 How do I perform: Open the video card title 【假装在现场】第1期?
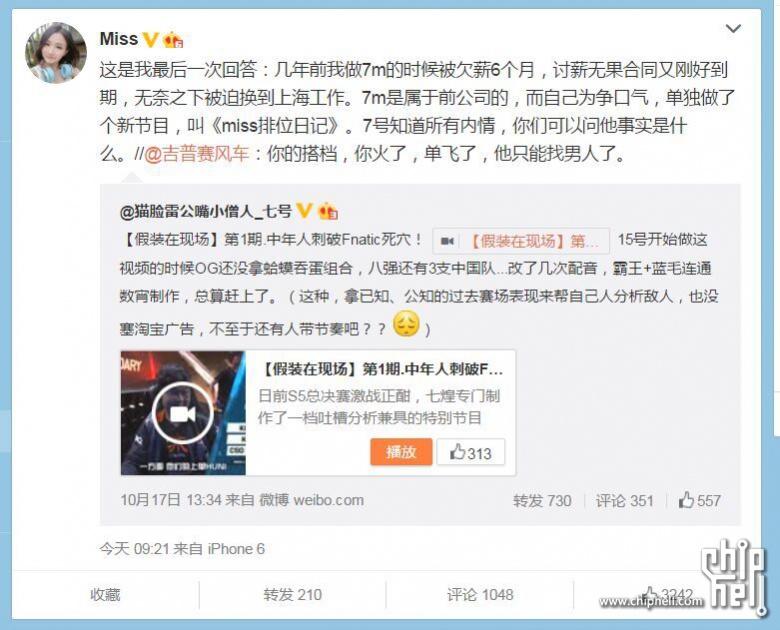381,369
